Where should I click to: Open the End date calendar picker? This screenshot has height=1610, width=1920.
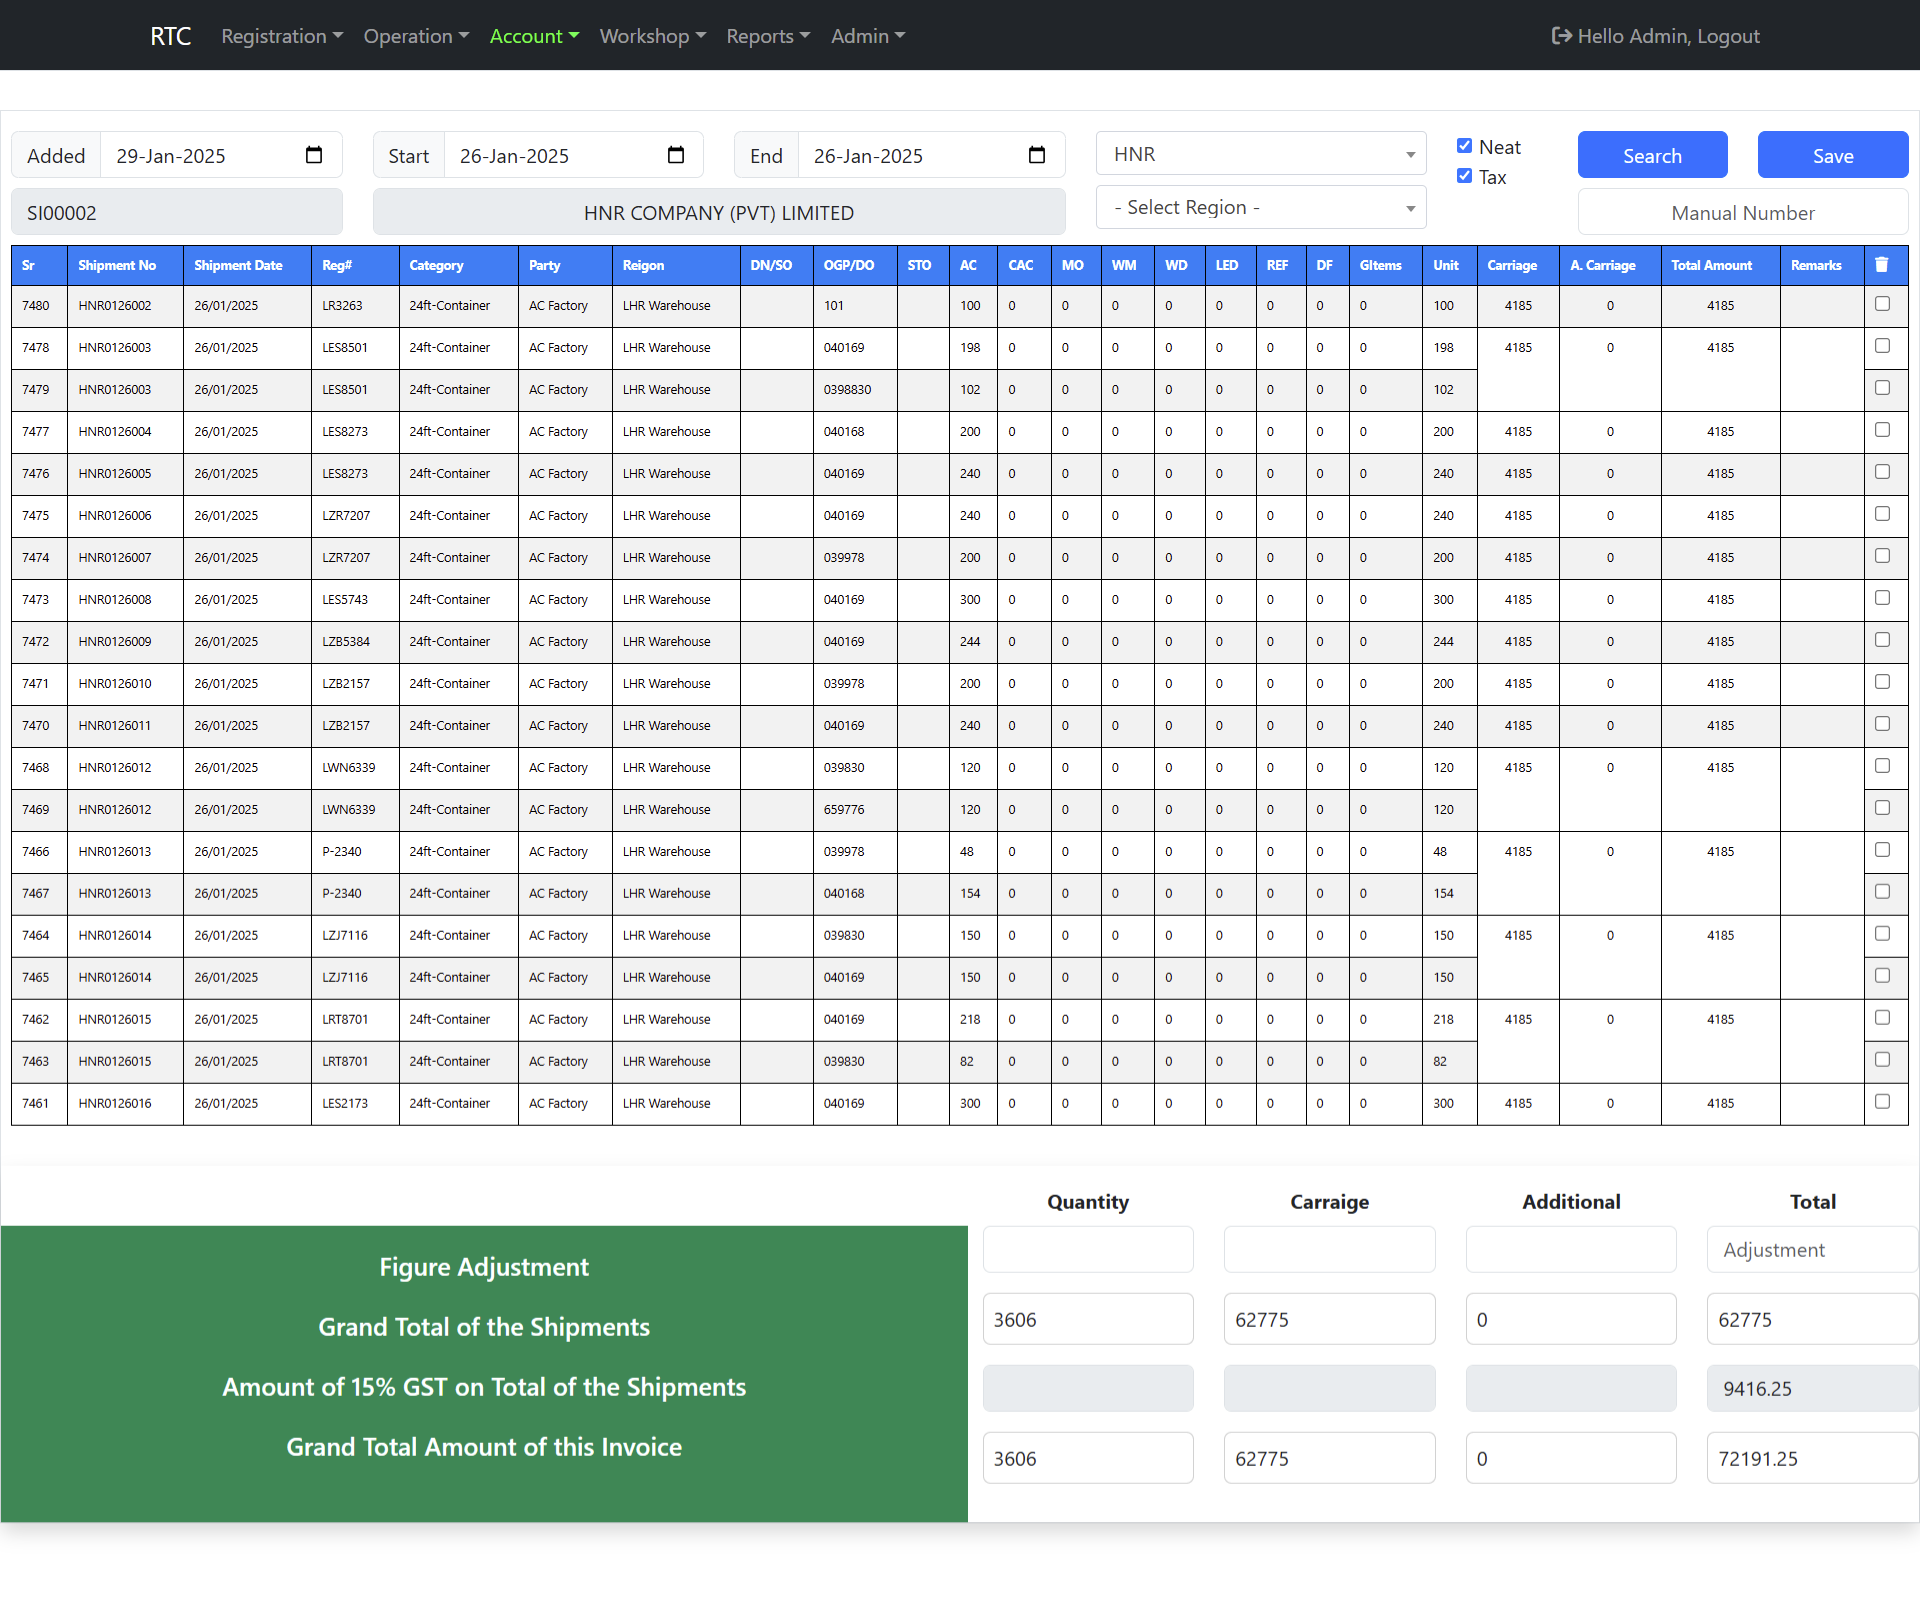[x=1036, y=155]
